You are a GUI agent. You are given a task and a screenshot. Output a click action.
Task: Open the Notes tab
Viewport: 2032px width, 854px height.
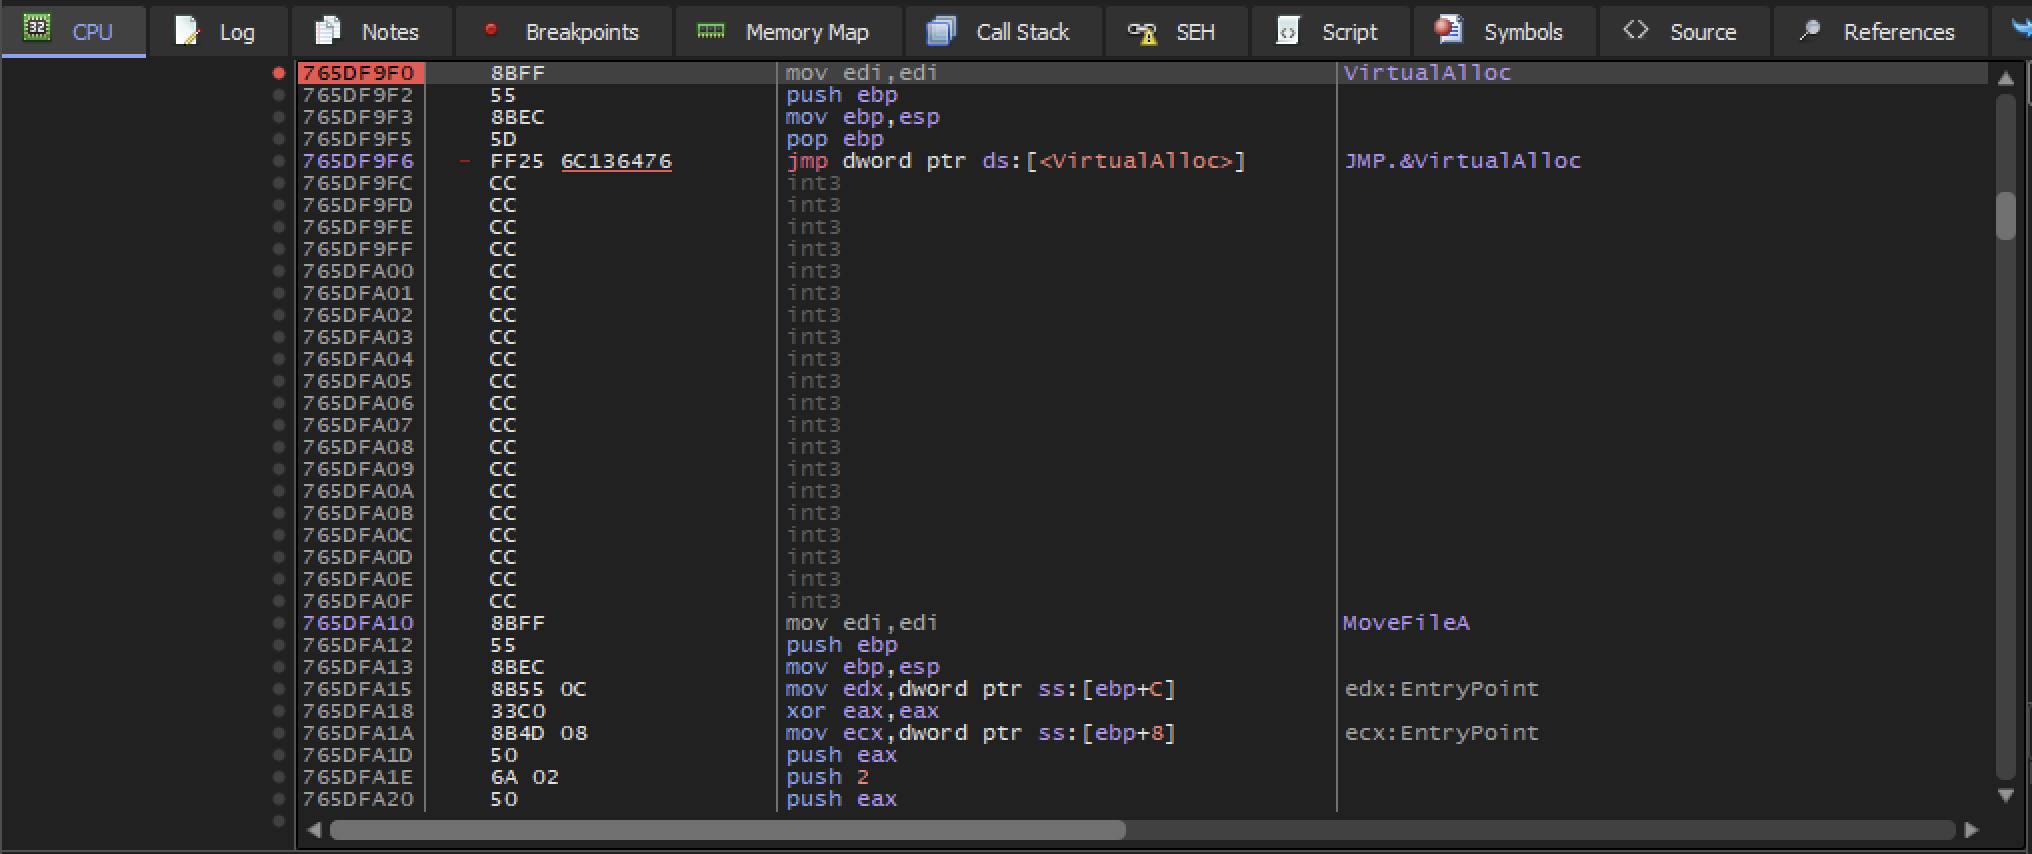pos(372,31)
